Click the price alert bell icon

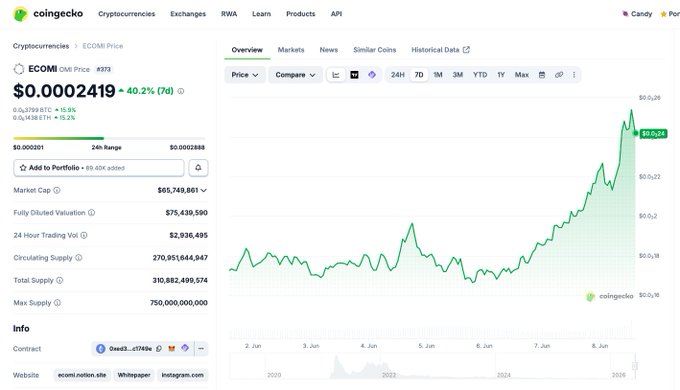pos(198,168)
